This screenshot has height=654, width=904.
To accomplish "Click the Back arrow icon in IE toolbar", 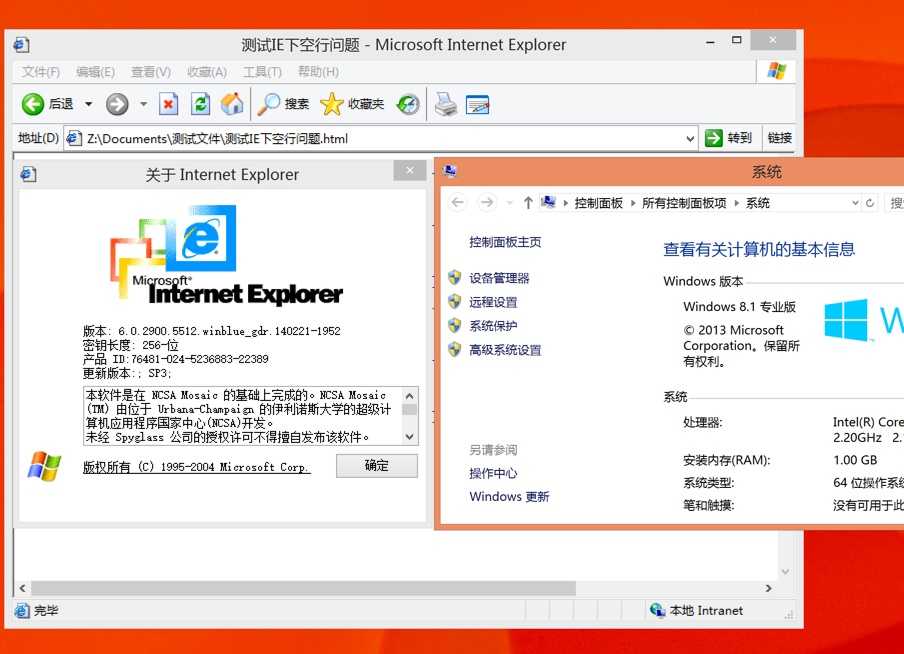I will click(x=33, y=104).
